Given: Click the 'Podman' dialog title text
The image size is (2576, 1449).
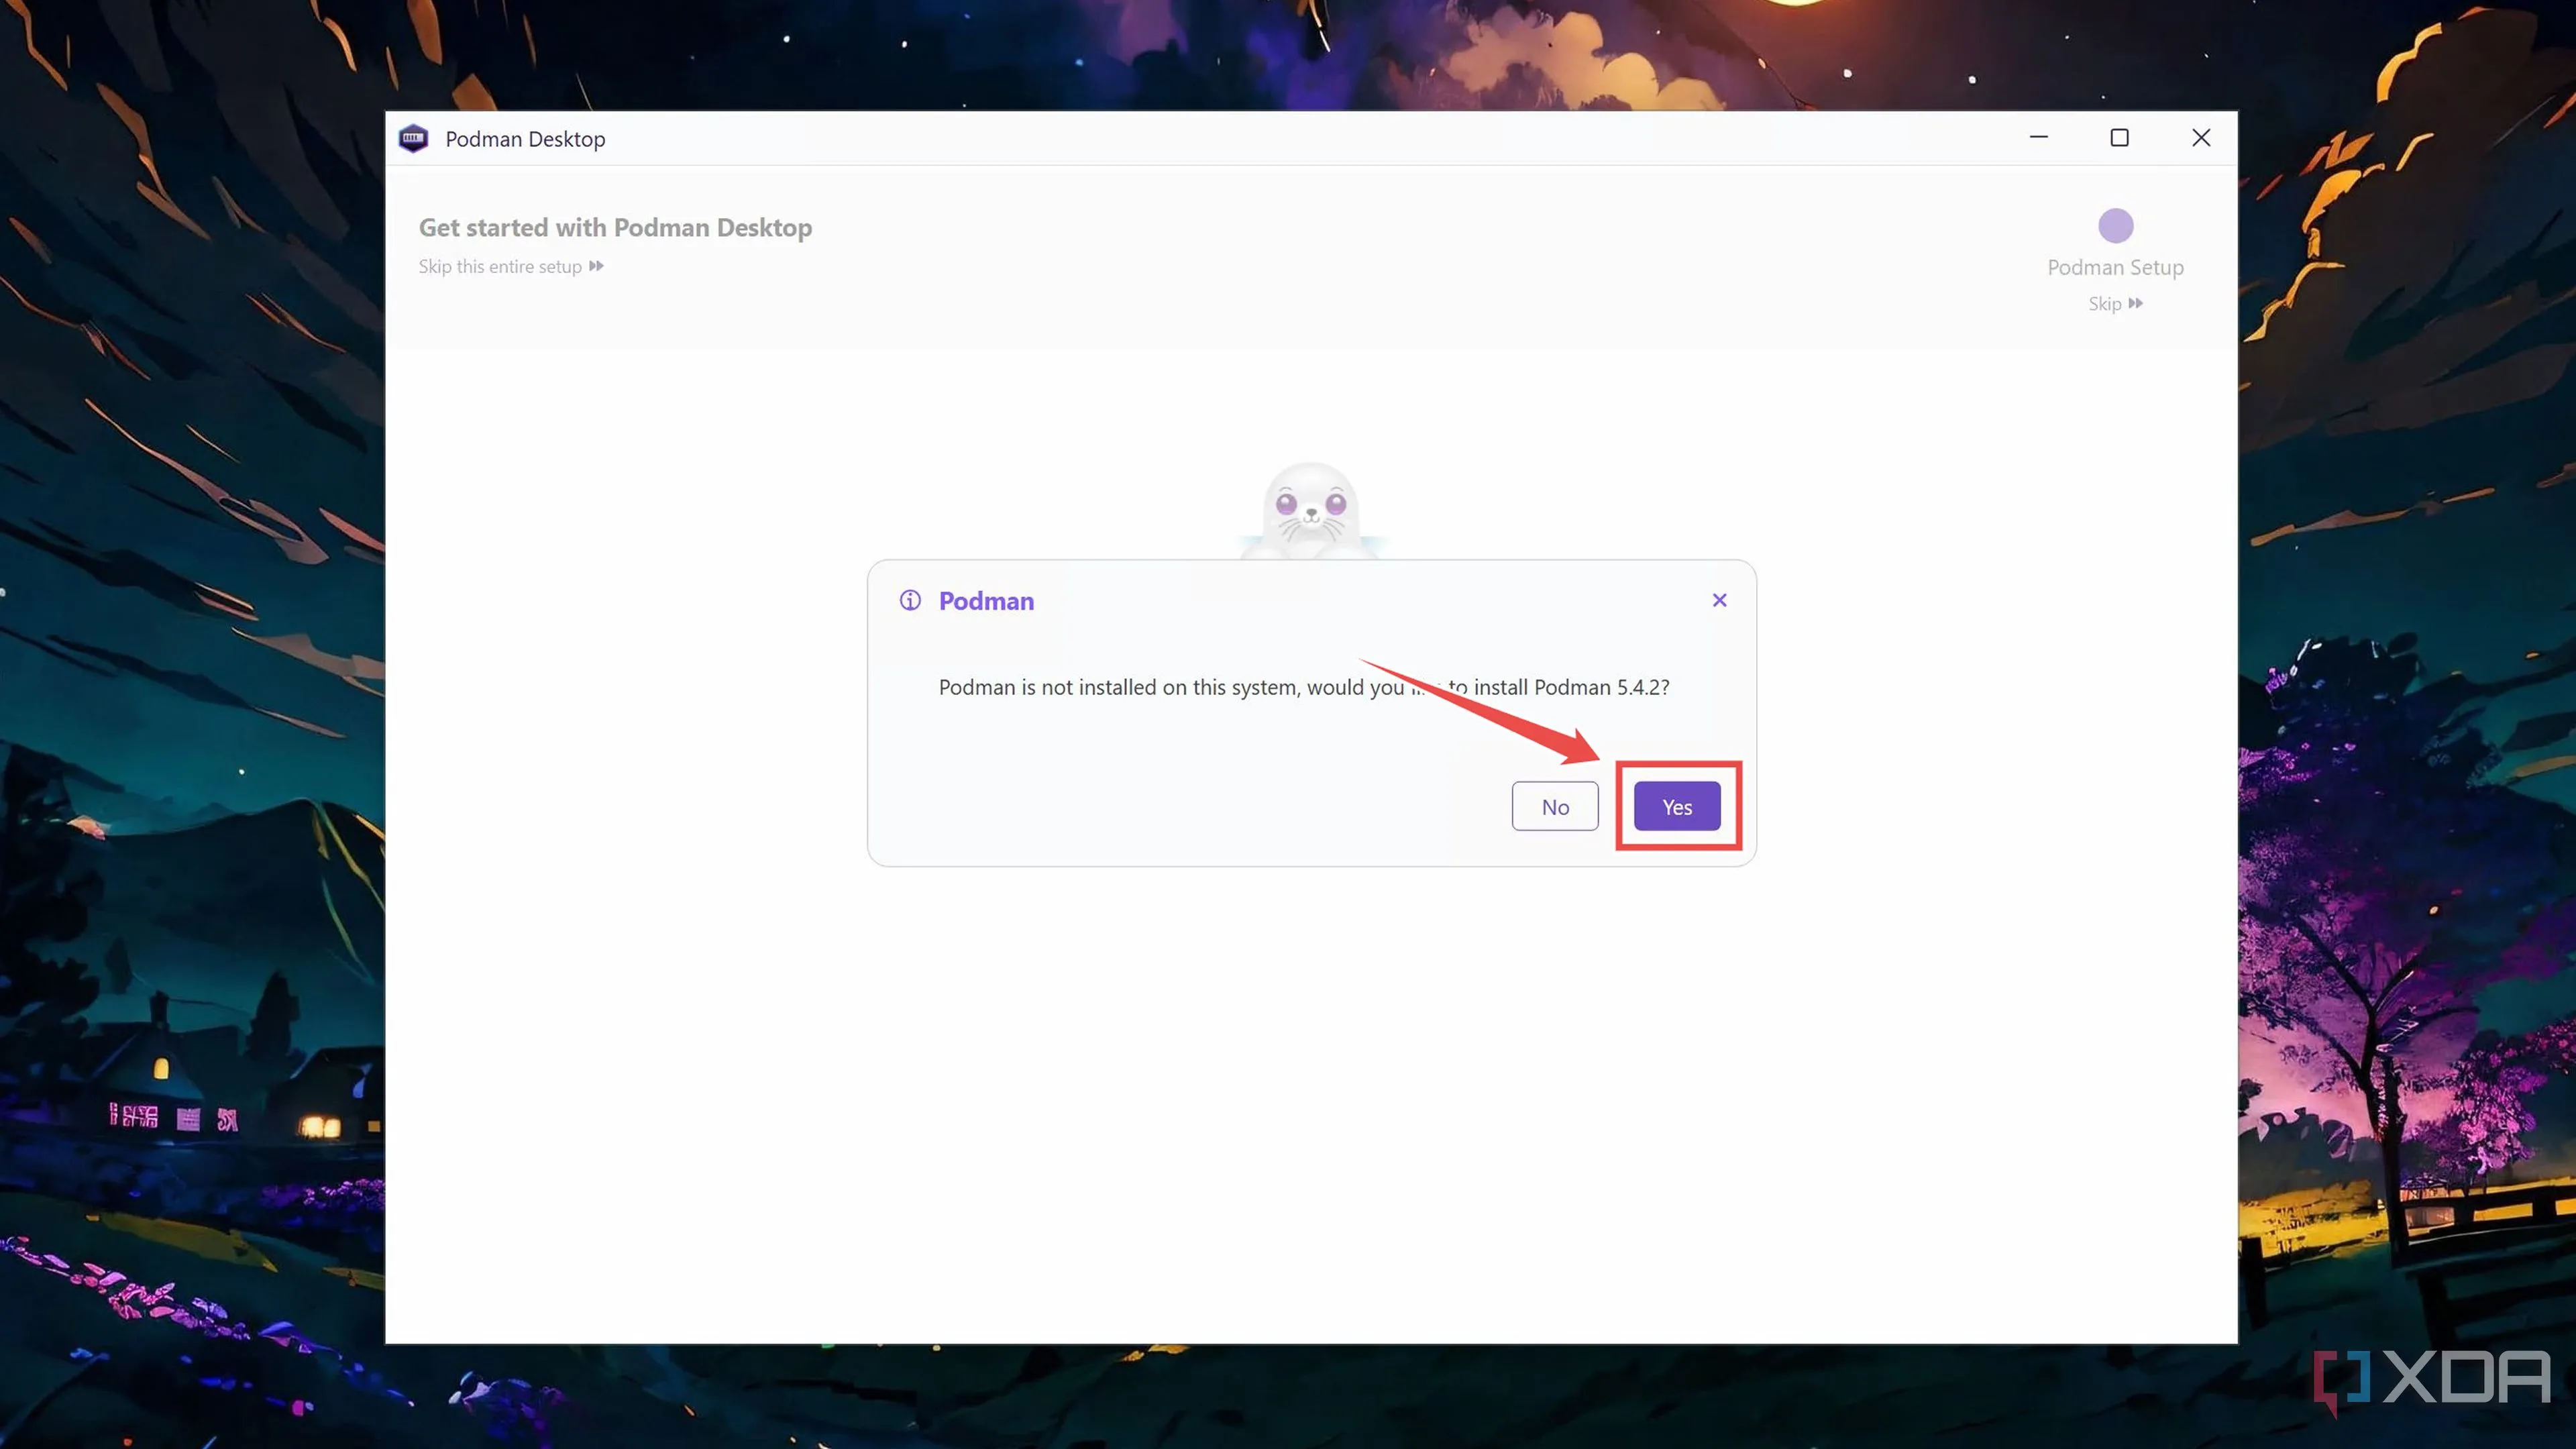Looking at the screenshot, I should click(986, 600).
